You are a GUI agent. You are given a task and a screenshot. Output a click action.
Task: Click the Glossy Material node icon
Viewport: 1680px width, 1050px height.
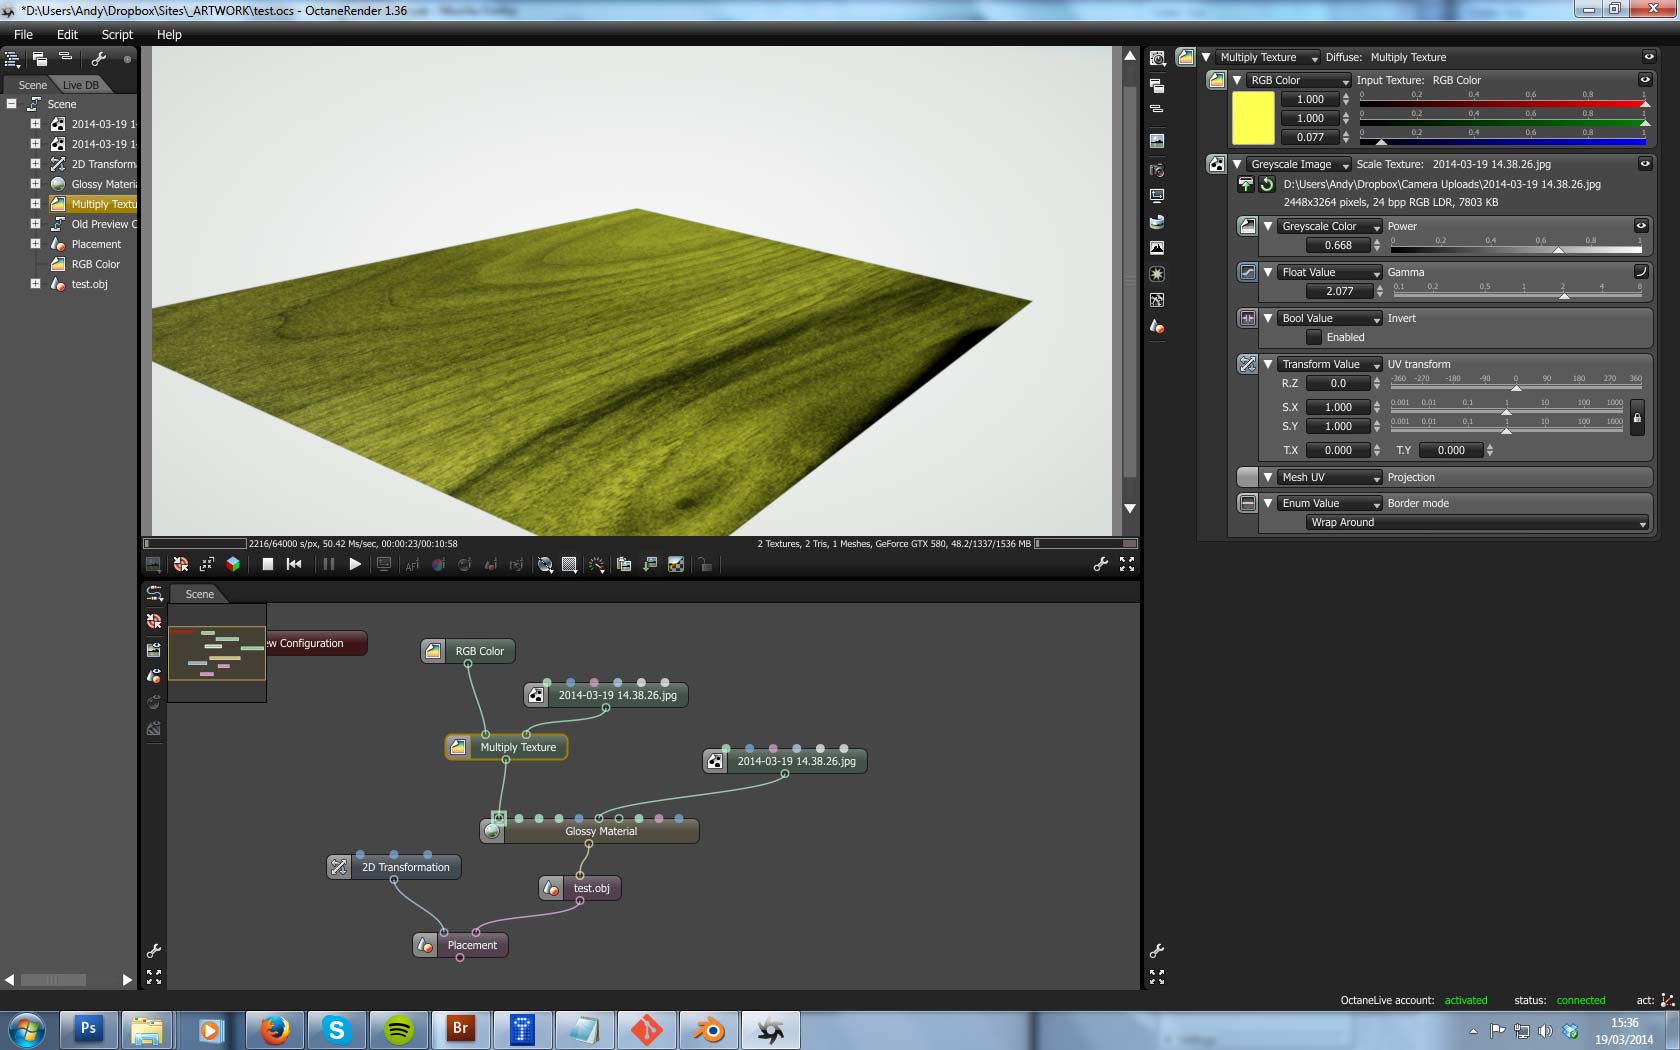pos(492,831)
